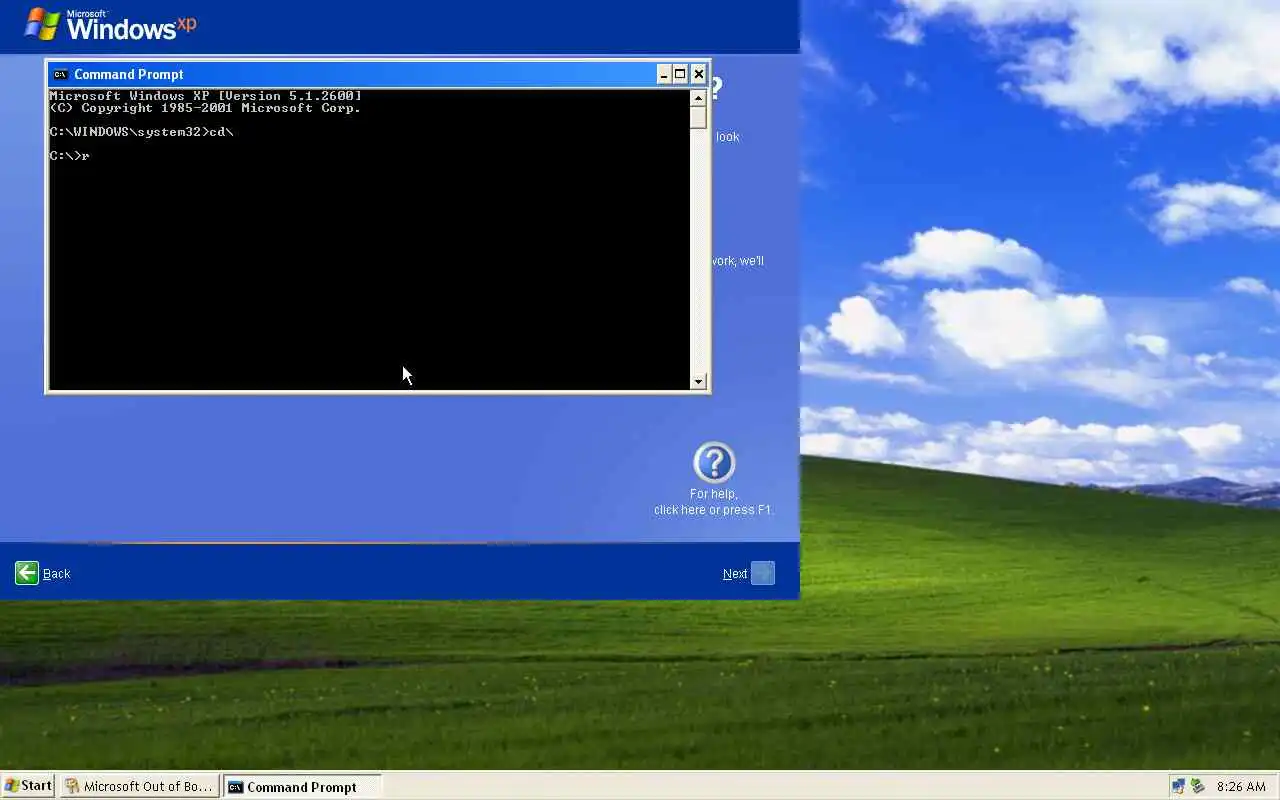Switch to Microsoft Out of Box taskbar button
The image size is (1280, 800).
[139, 786]
